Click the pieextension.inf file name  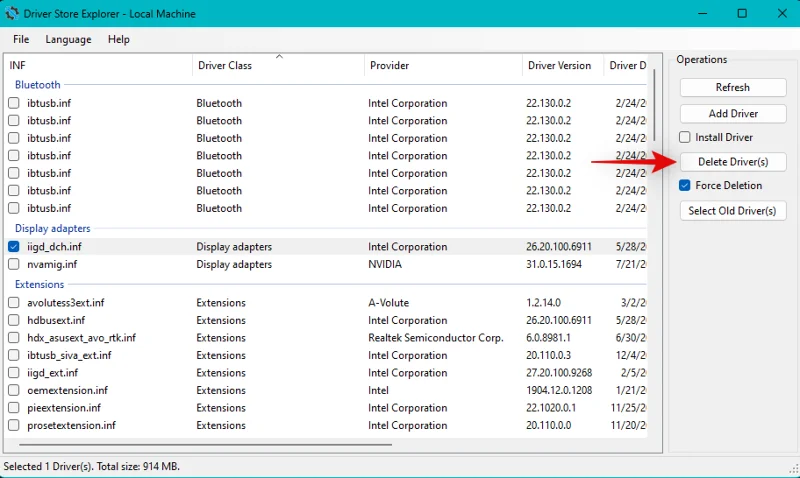coord(64,408)
